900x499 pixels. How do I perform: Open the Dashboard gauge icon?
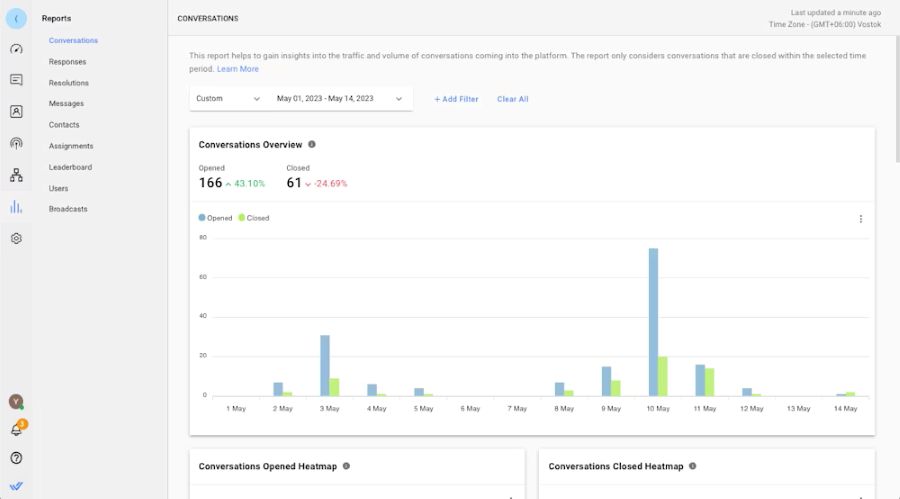pos(16,49)
